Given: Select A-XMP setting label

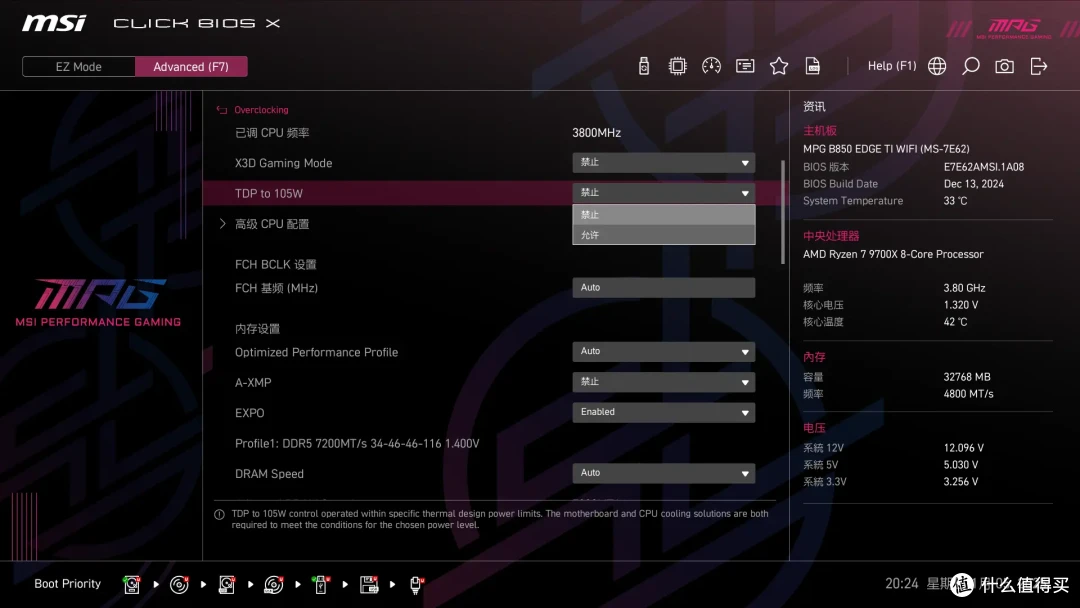Looking at the screenshot, I should pos(253,383).
